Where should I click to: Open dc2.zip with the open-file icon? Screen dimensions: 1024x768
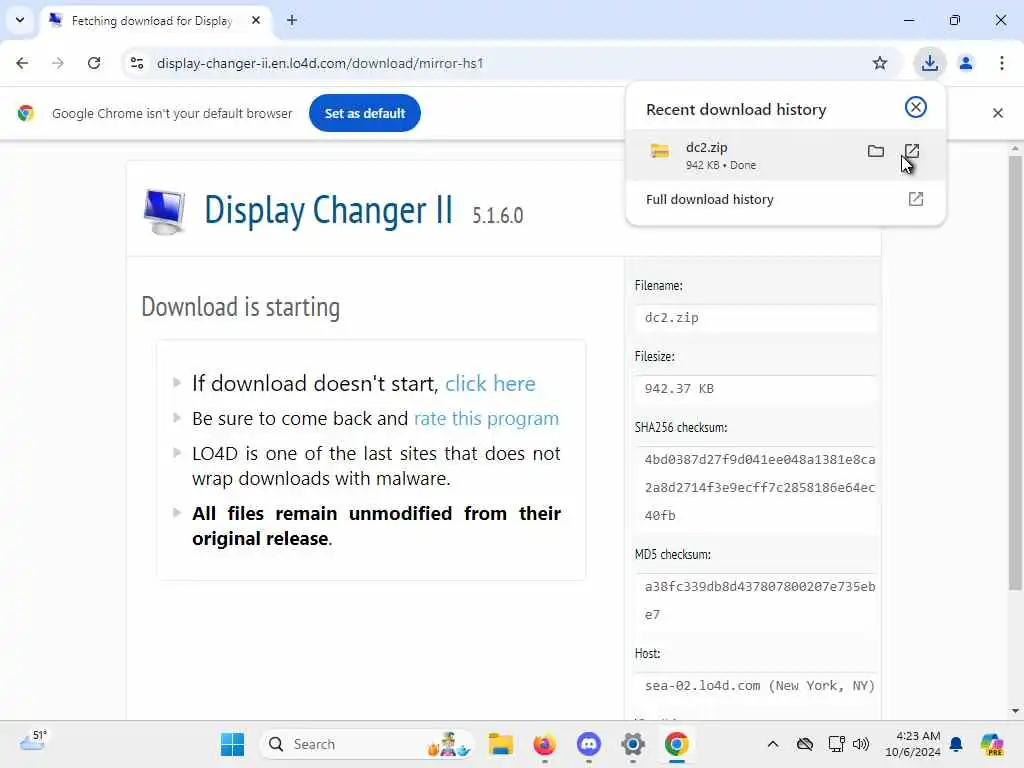point(912,152)
